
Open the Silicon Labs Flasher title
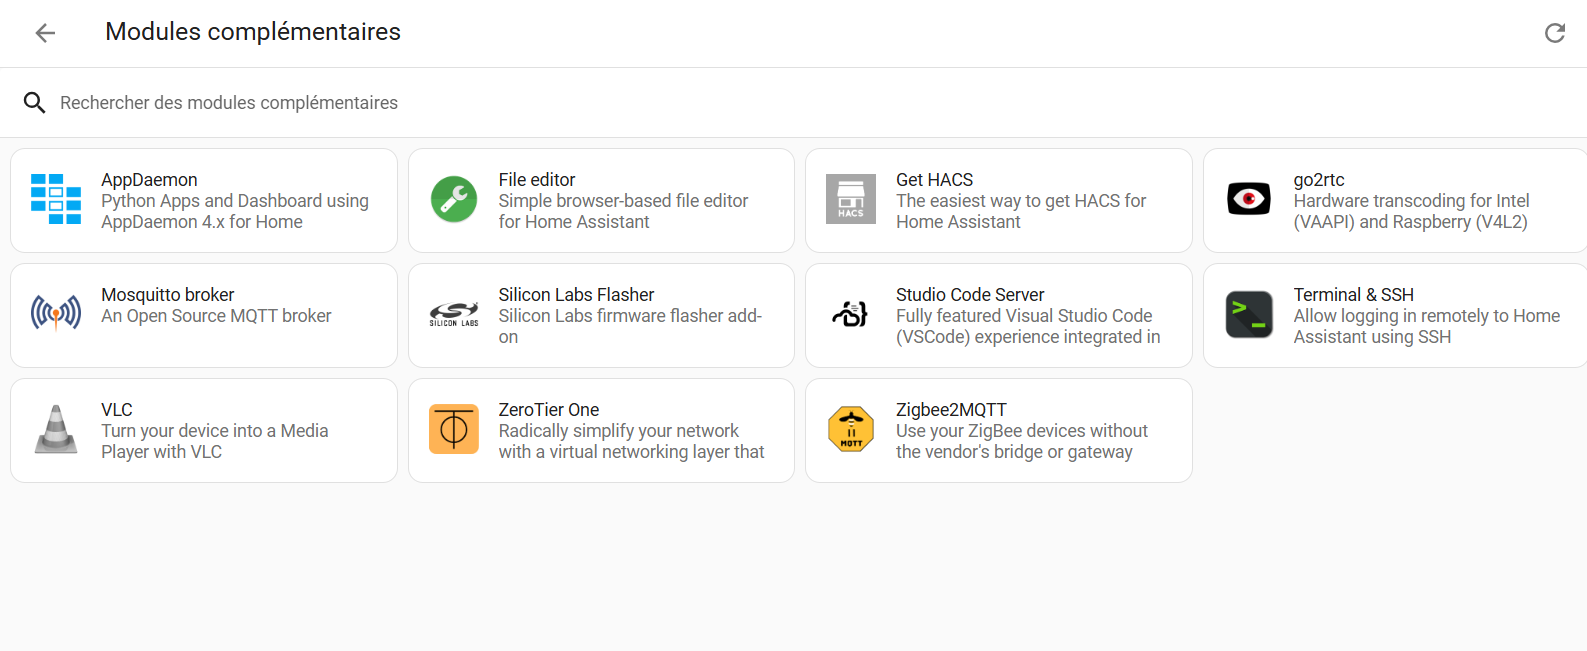(x=576, y=295)
